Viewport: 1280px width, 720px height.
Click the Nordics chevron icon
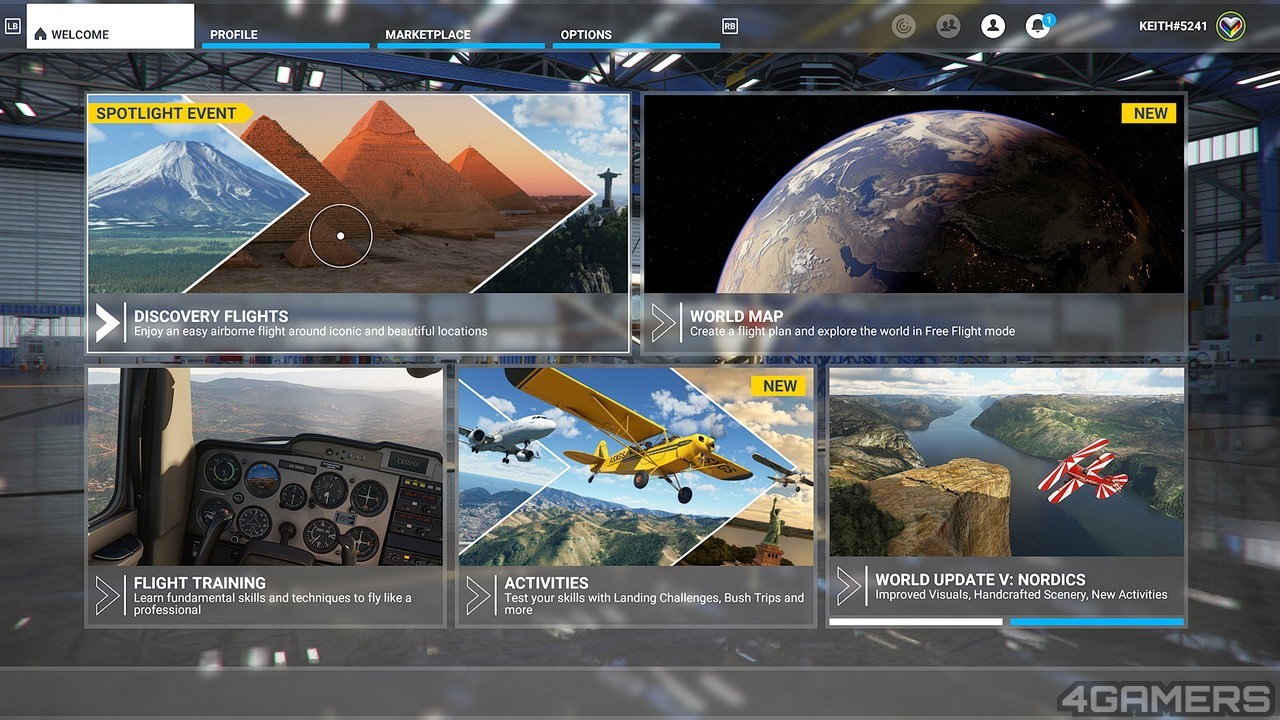tap(849, 586)
